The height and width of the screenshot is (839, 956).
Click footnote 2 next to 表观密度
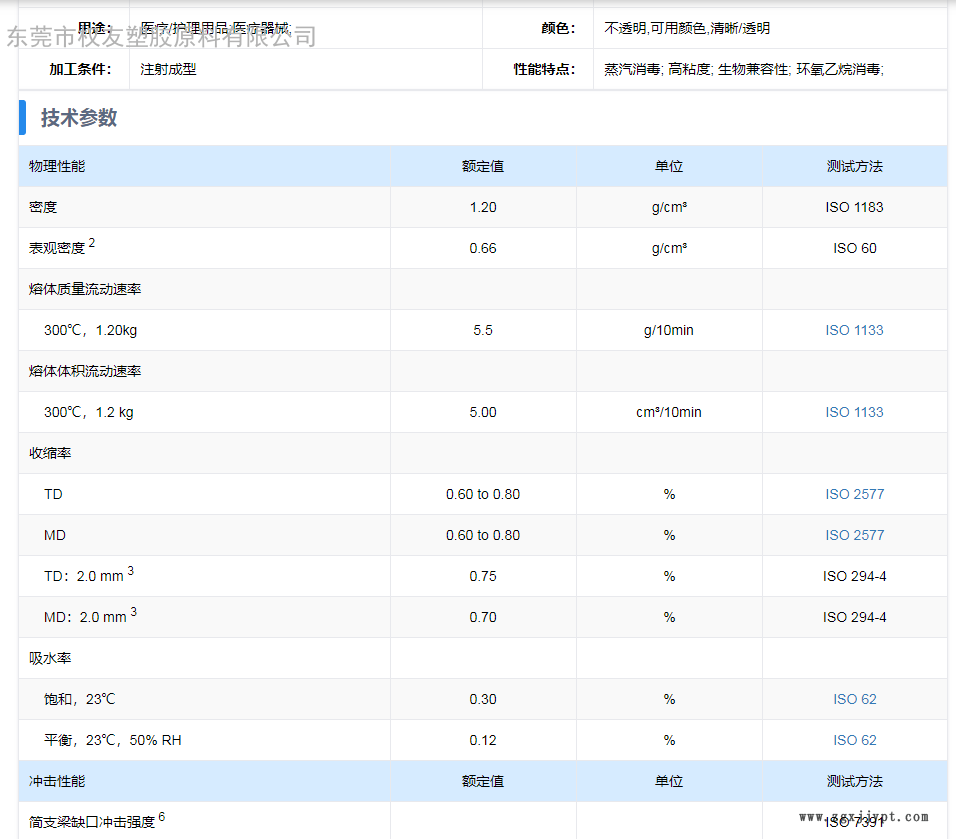pos(92,243)
